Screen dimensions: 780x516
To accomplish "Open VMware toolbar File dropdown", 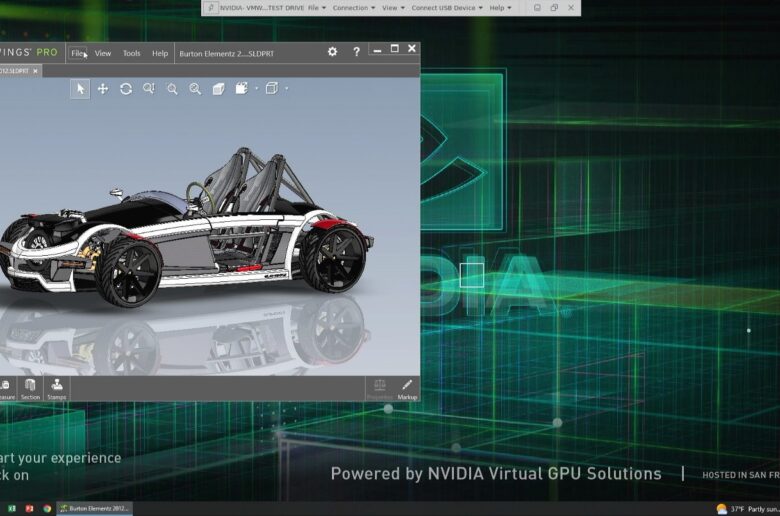I will point(317,8).
